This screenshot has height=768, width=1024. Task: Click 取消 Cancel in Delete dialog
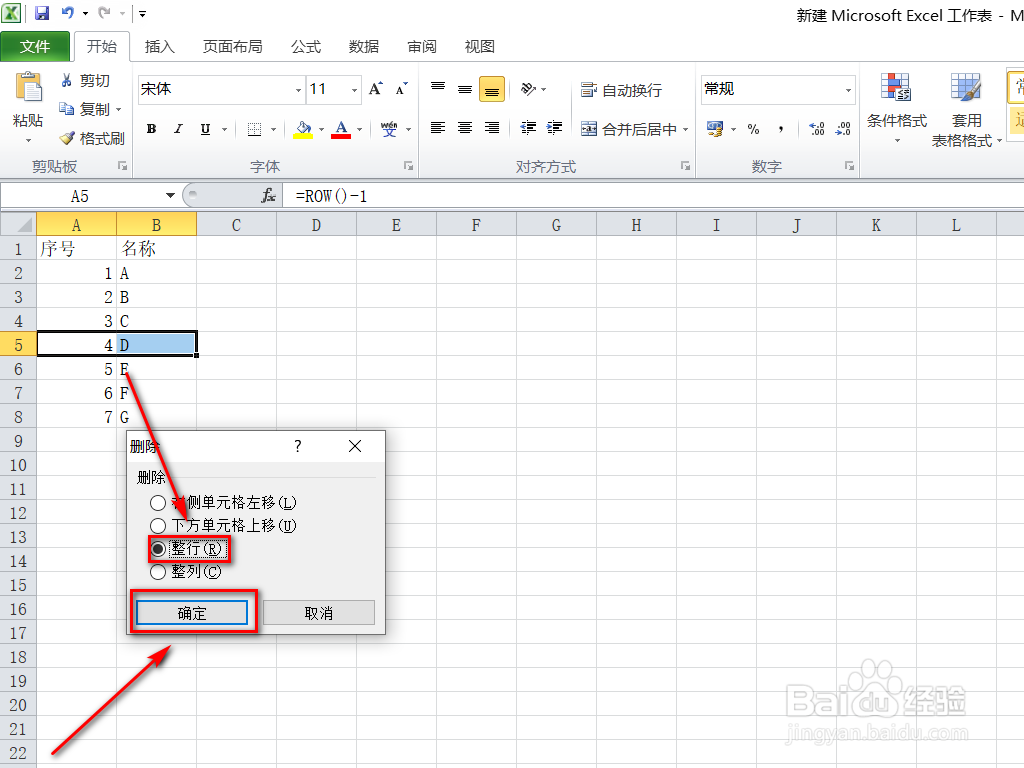point(319,613)
